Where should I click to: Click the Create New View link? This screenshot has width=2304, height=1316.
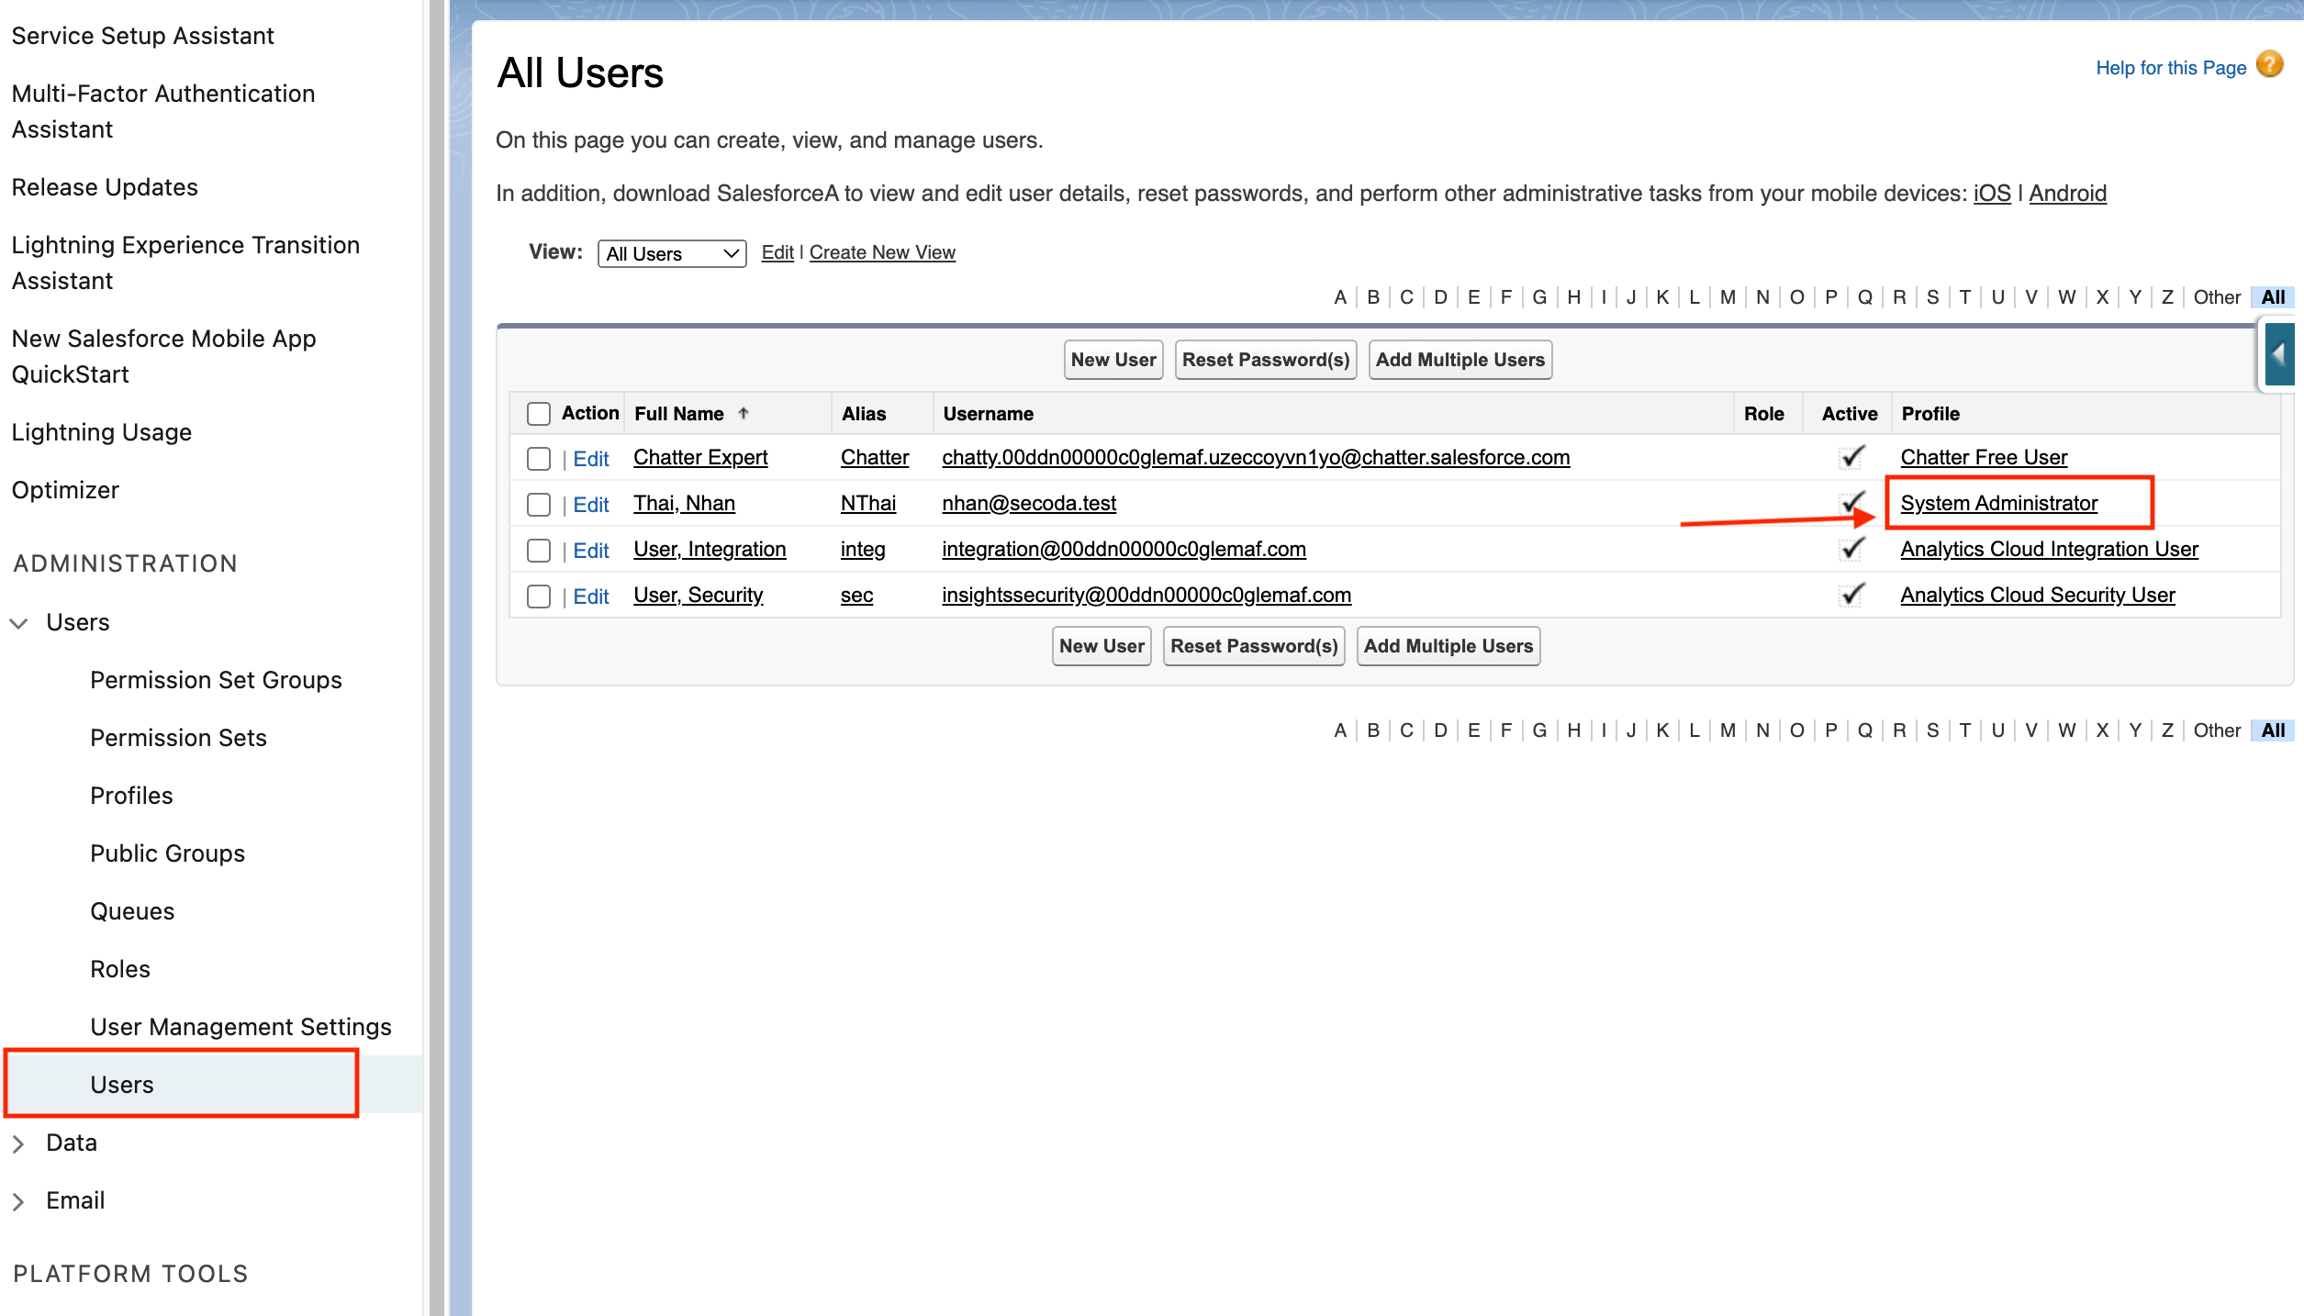[881, 252]
